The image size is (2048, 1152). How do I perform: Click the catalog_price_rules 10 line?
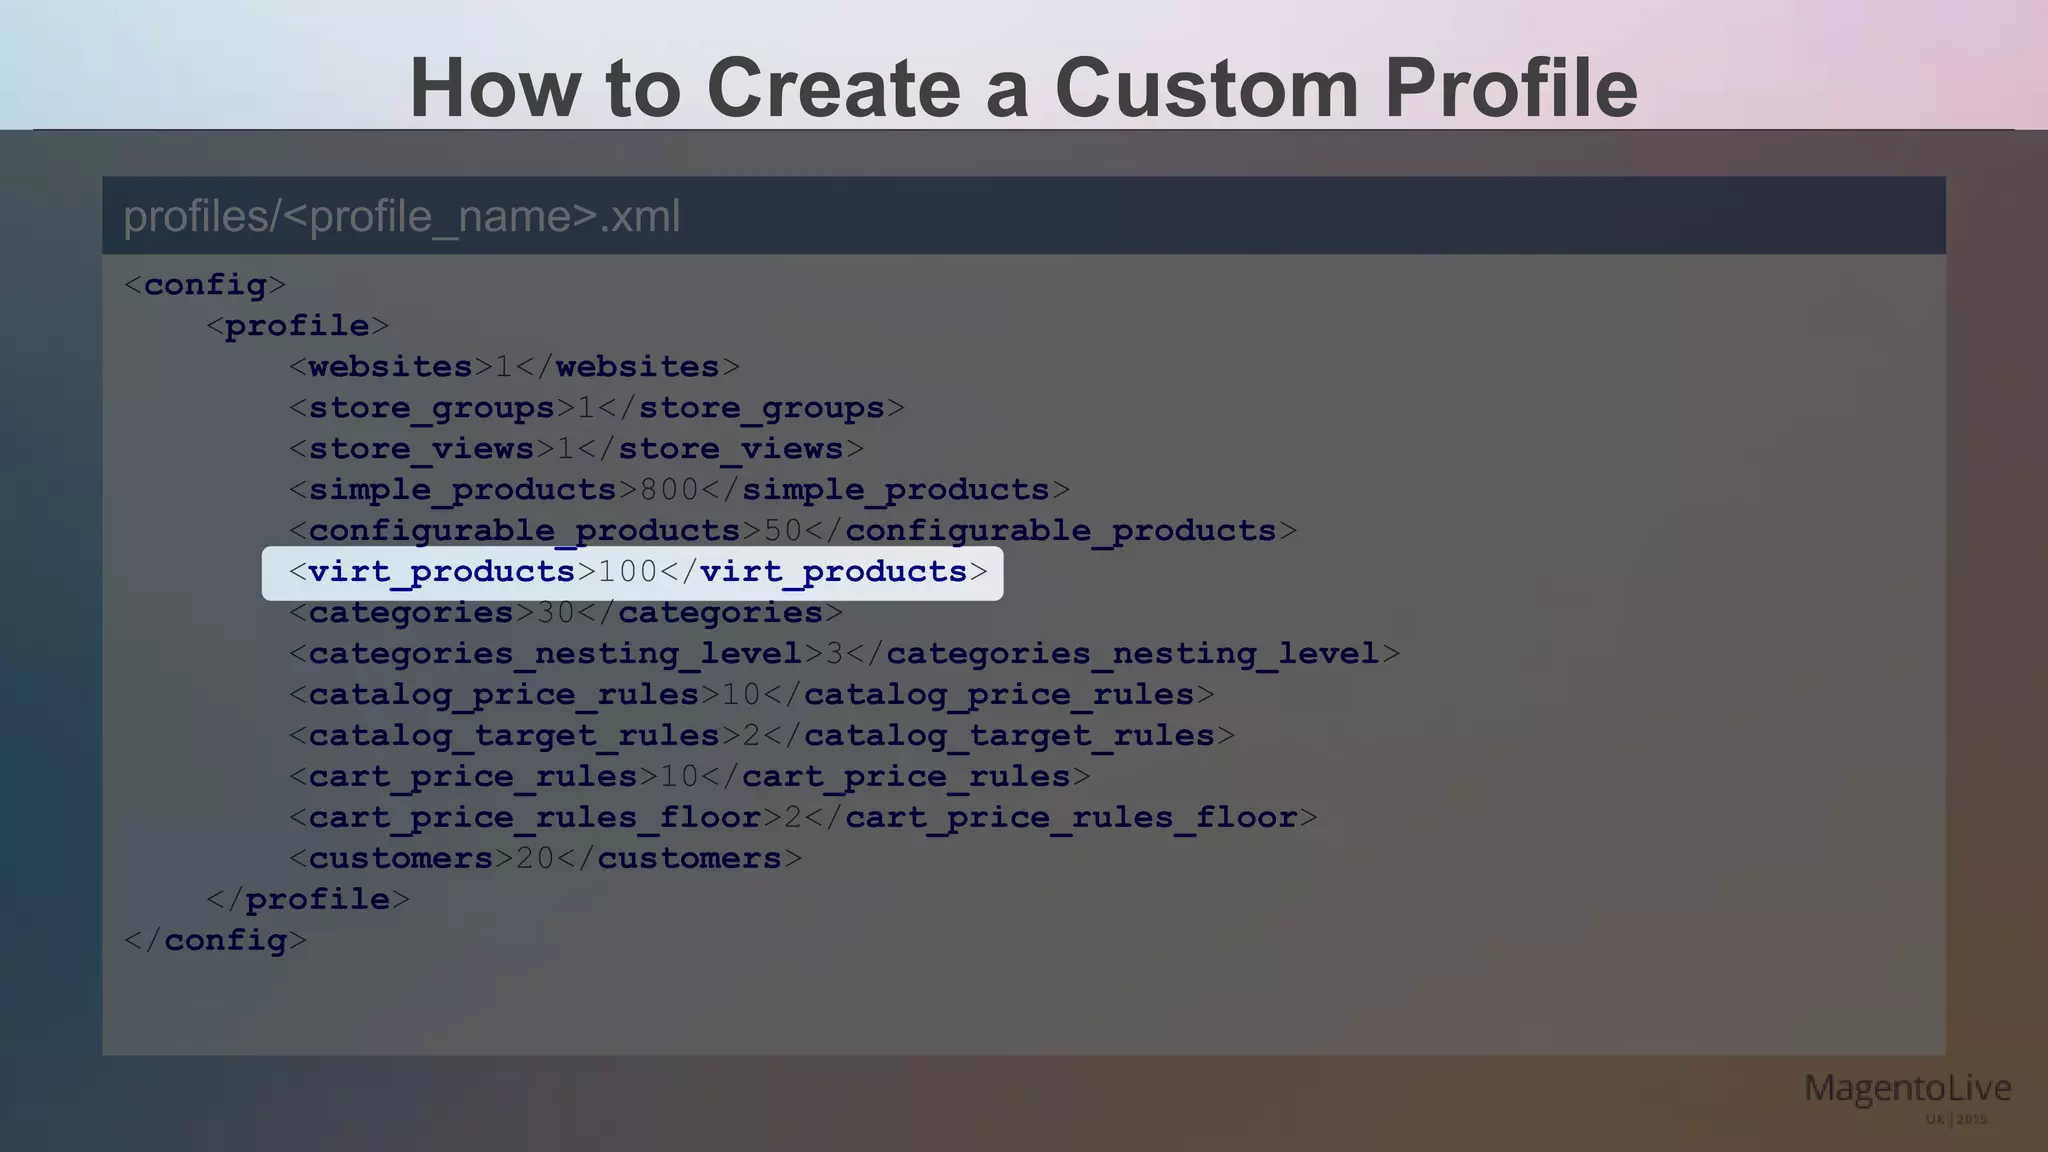coord(752,695)
